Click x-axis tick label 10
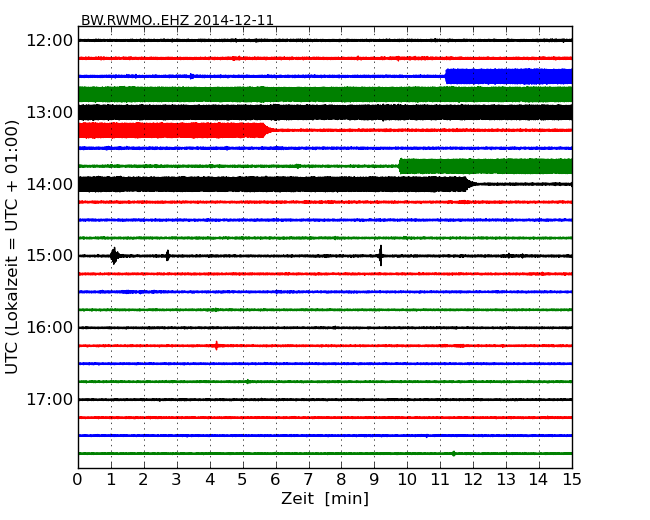The height and width of the screenshot is (520, 650). coord(407,480)
